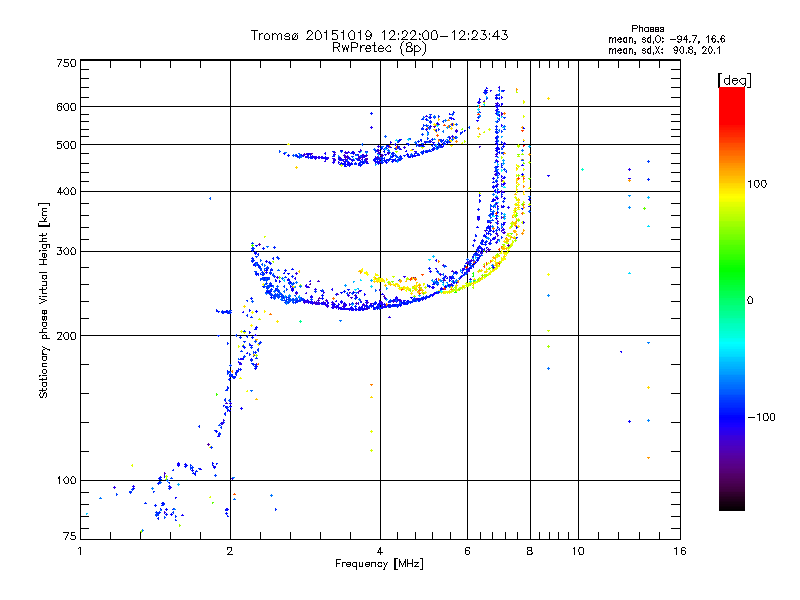Click the colorbar "-100" degree label

click(761, 417)
